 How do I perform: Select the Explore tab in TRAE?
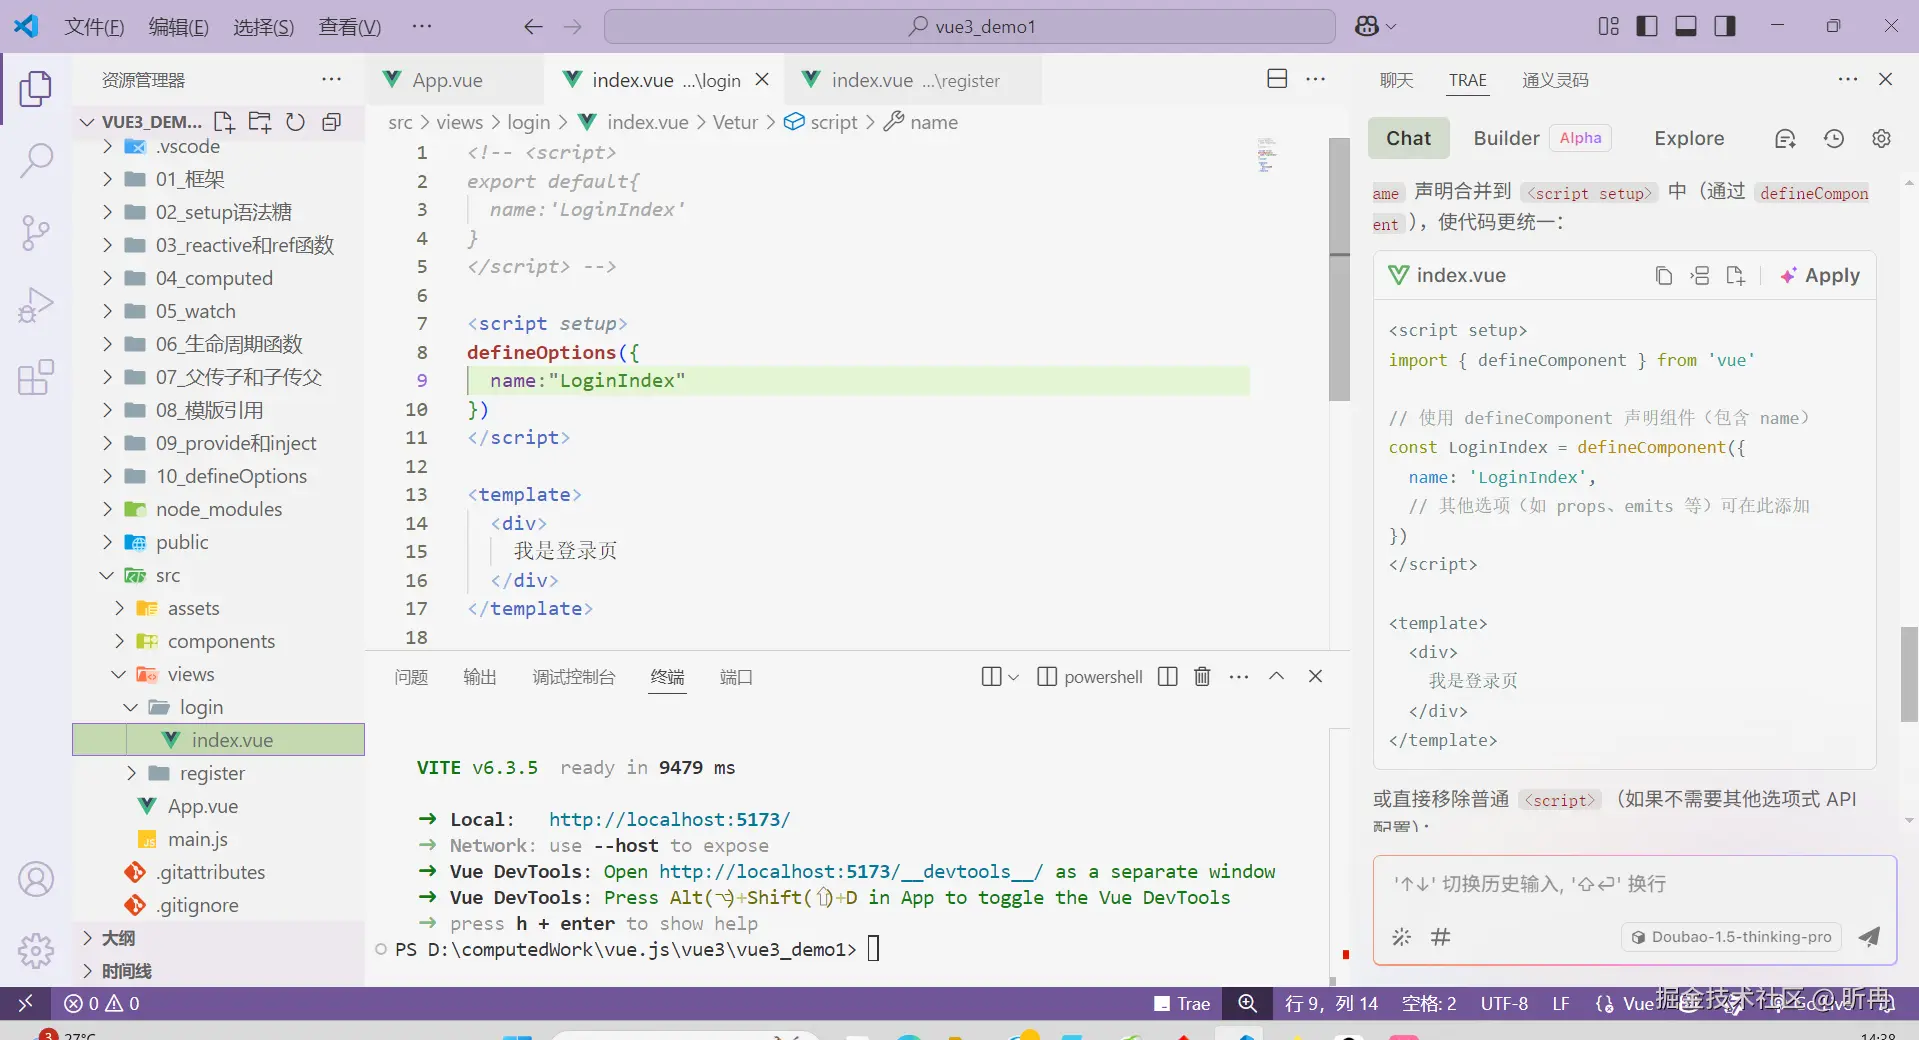[x=1689, y=139]
